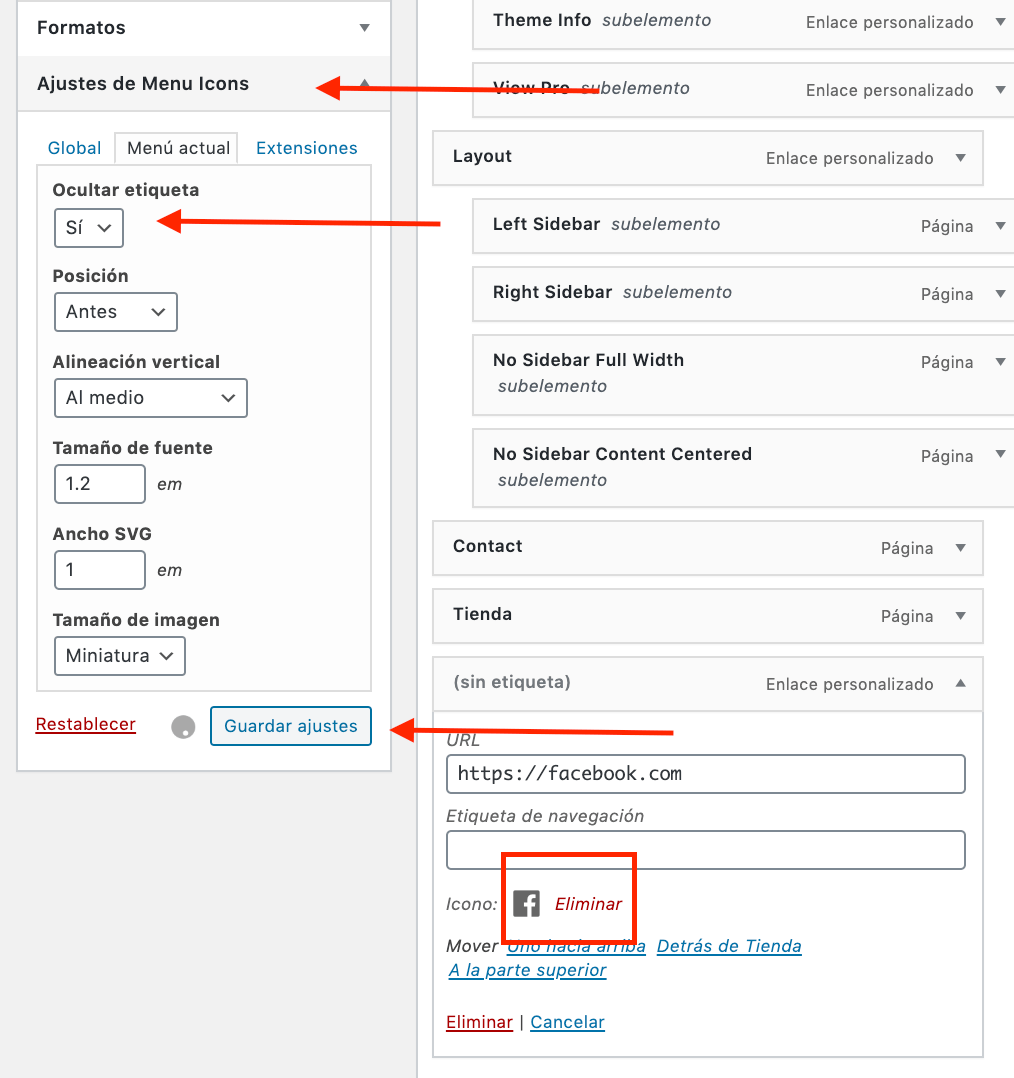Collapse the Ajustes de Menu Icons panel
Image resolution: width=1014 pixels, height=1078 pixels.
(364, 83)
